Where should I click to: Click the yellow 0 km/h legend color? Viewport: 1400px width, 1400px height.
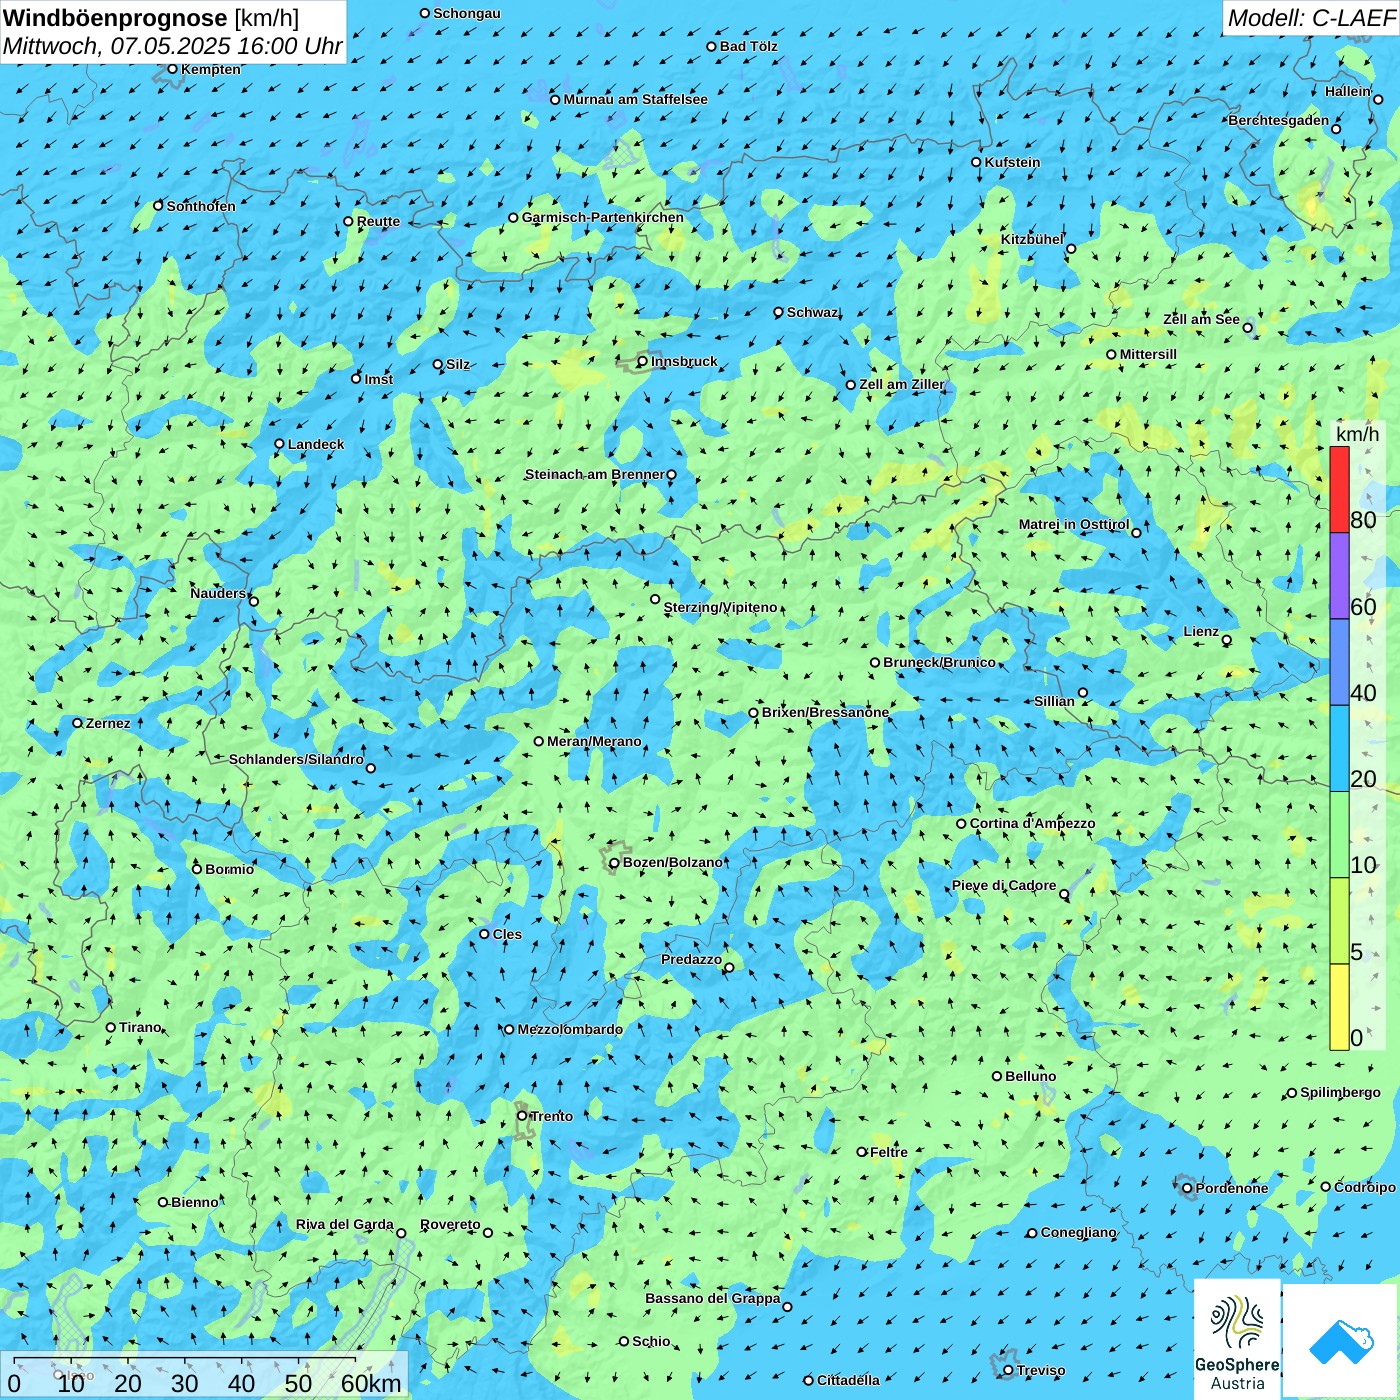(x=1339, y=1007)
